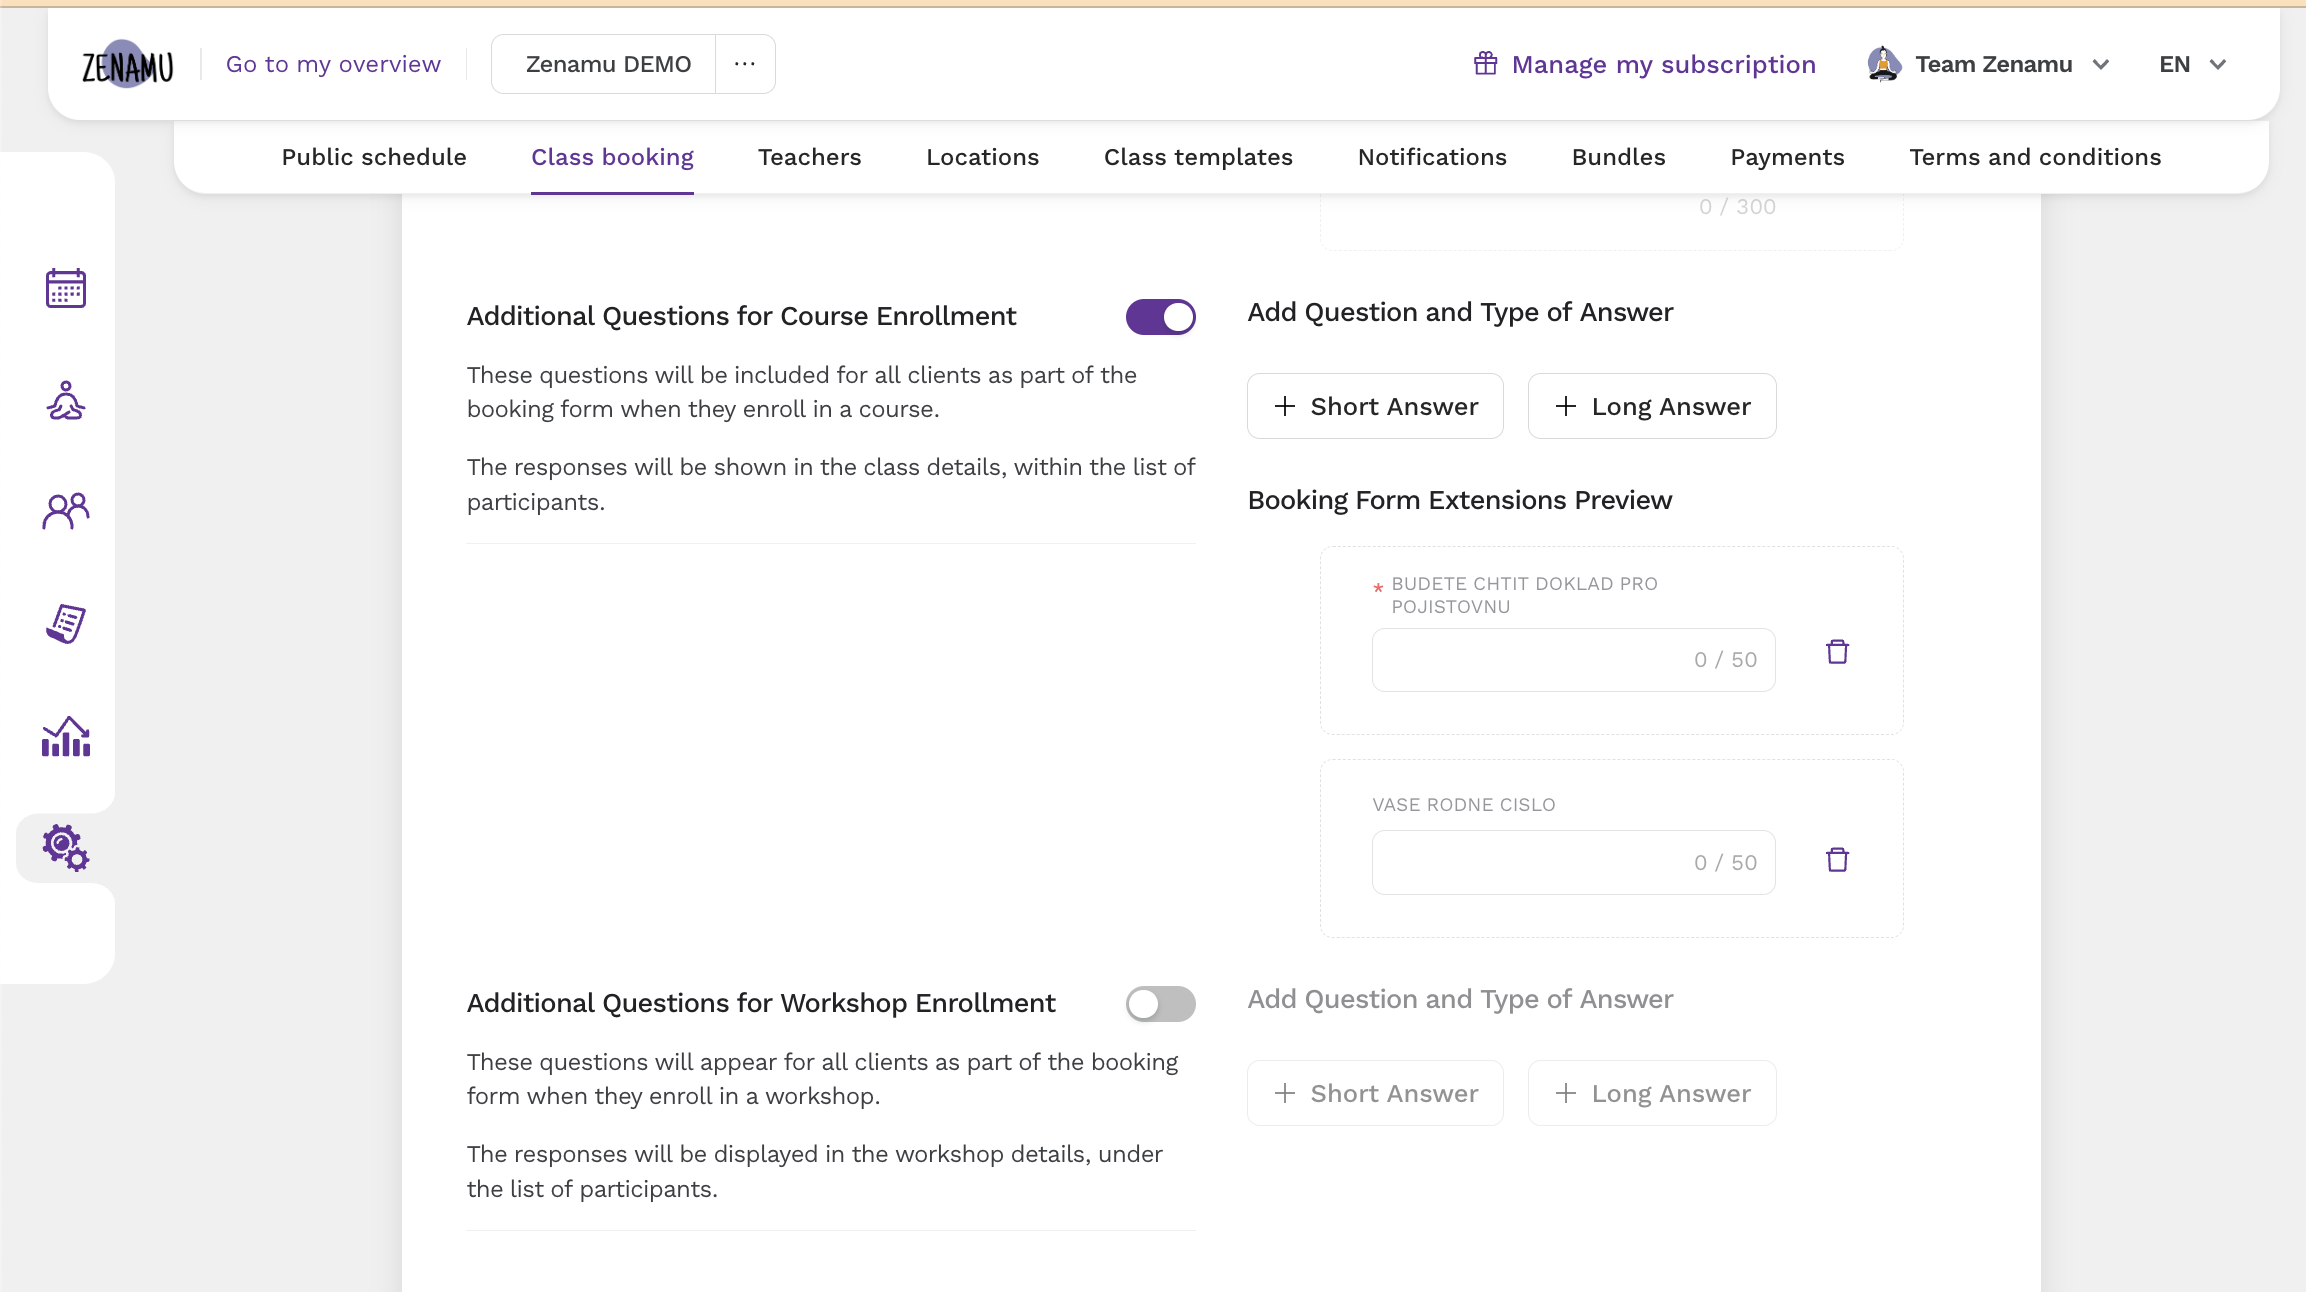This screenshot has width=2306, height=1292.
Task: Click the student/person icon in sidebar
Action: tap(63, 399)
